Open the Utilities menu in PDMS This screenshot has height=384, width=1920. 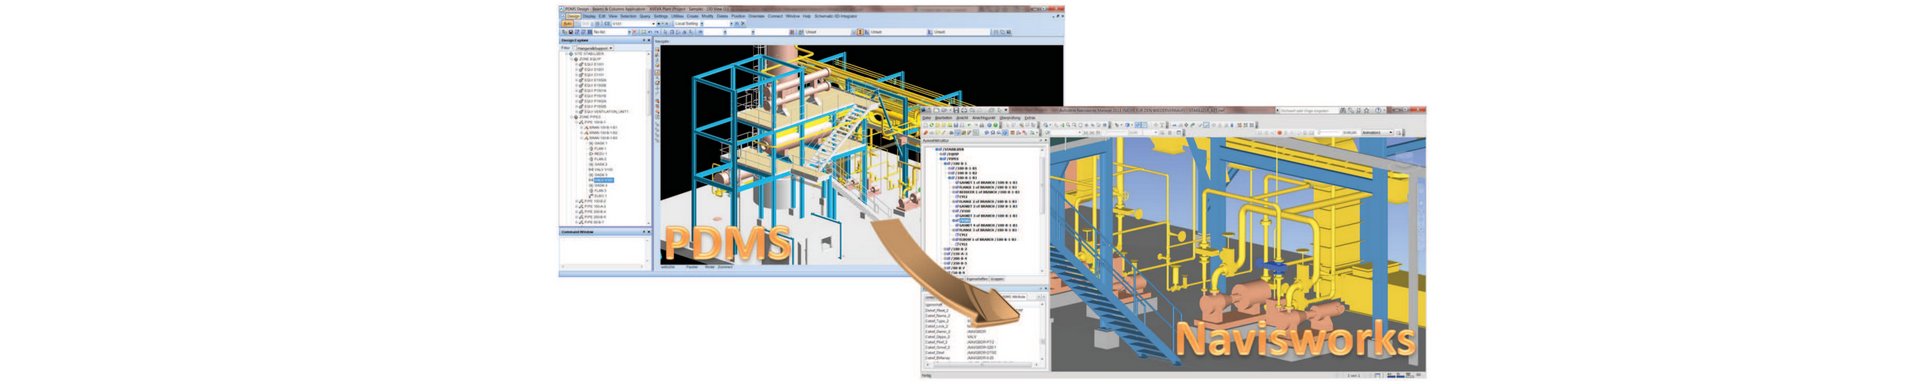[x=677, y=16]
